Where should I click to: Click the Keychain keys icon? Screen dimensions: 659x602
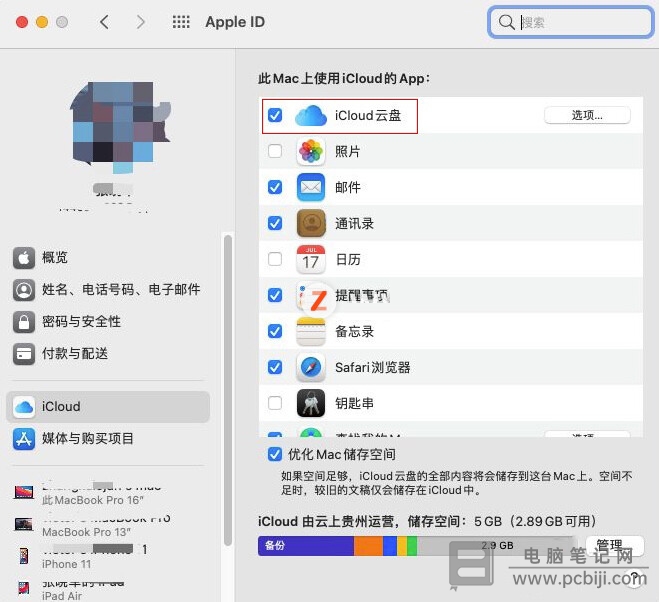coord(311,403)
